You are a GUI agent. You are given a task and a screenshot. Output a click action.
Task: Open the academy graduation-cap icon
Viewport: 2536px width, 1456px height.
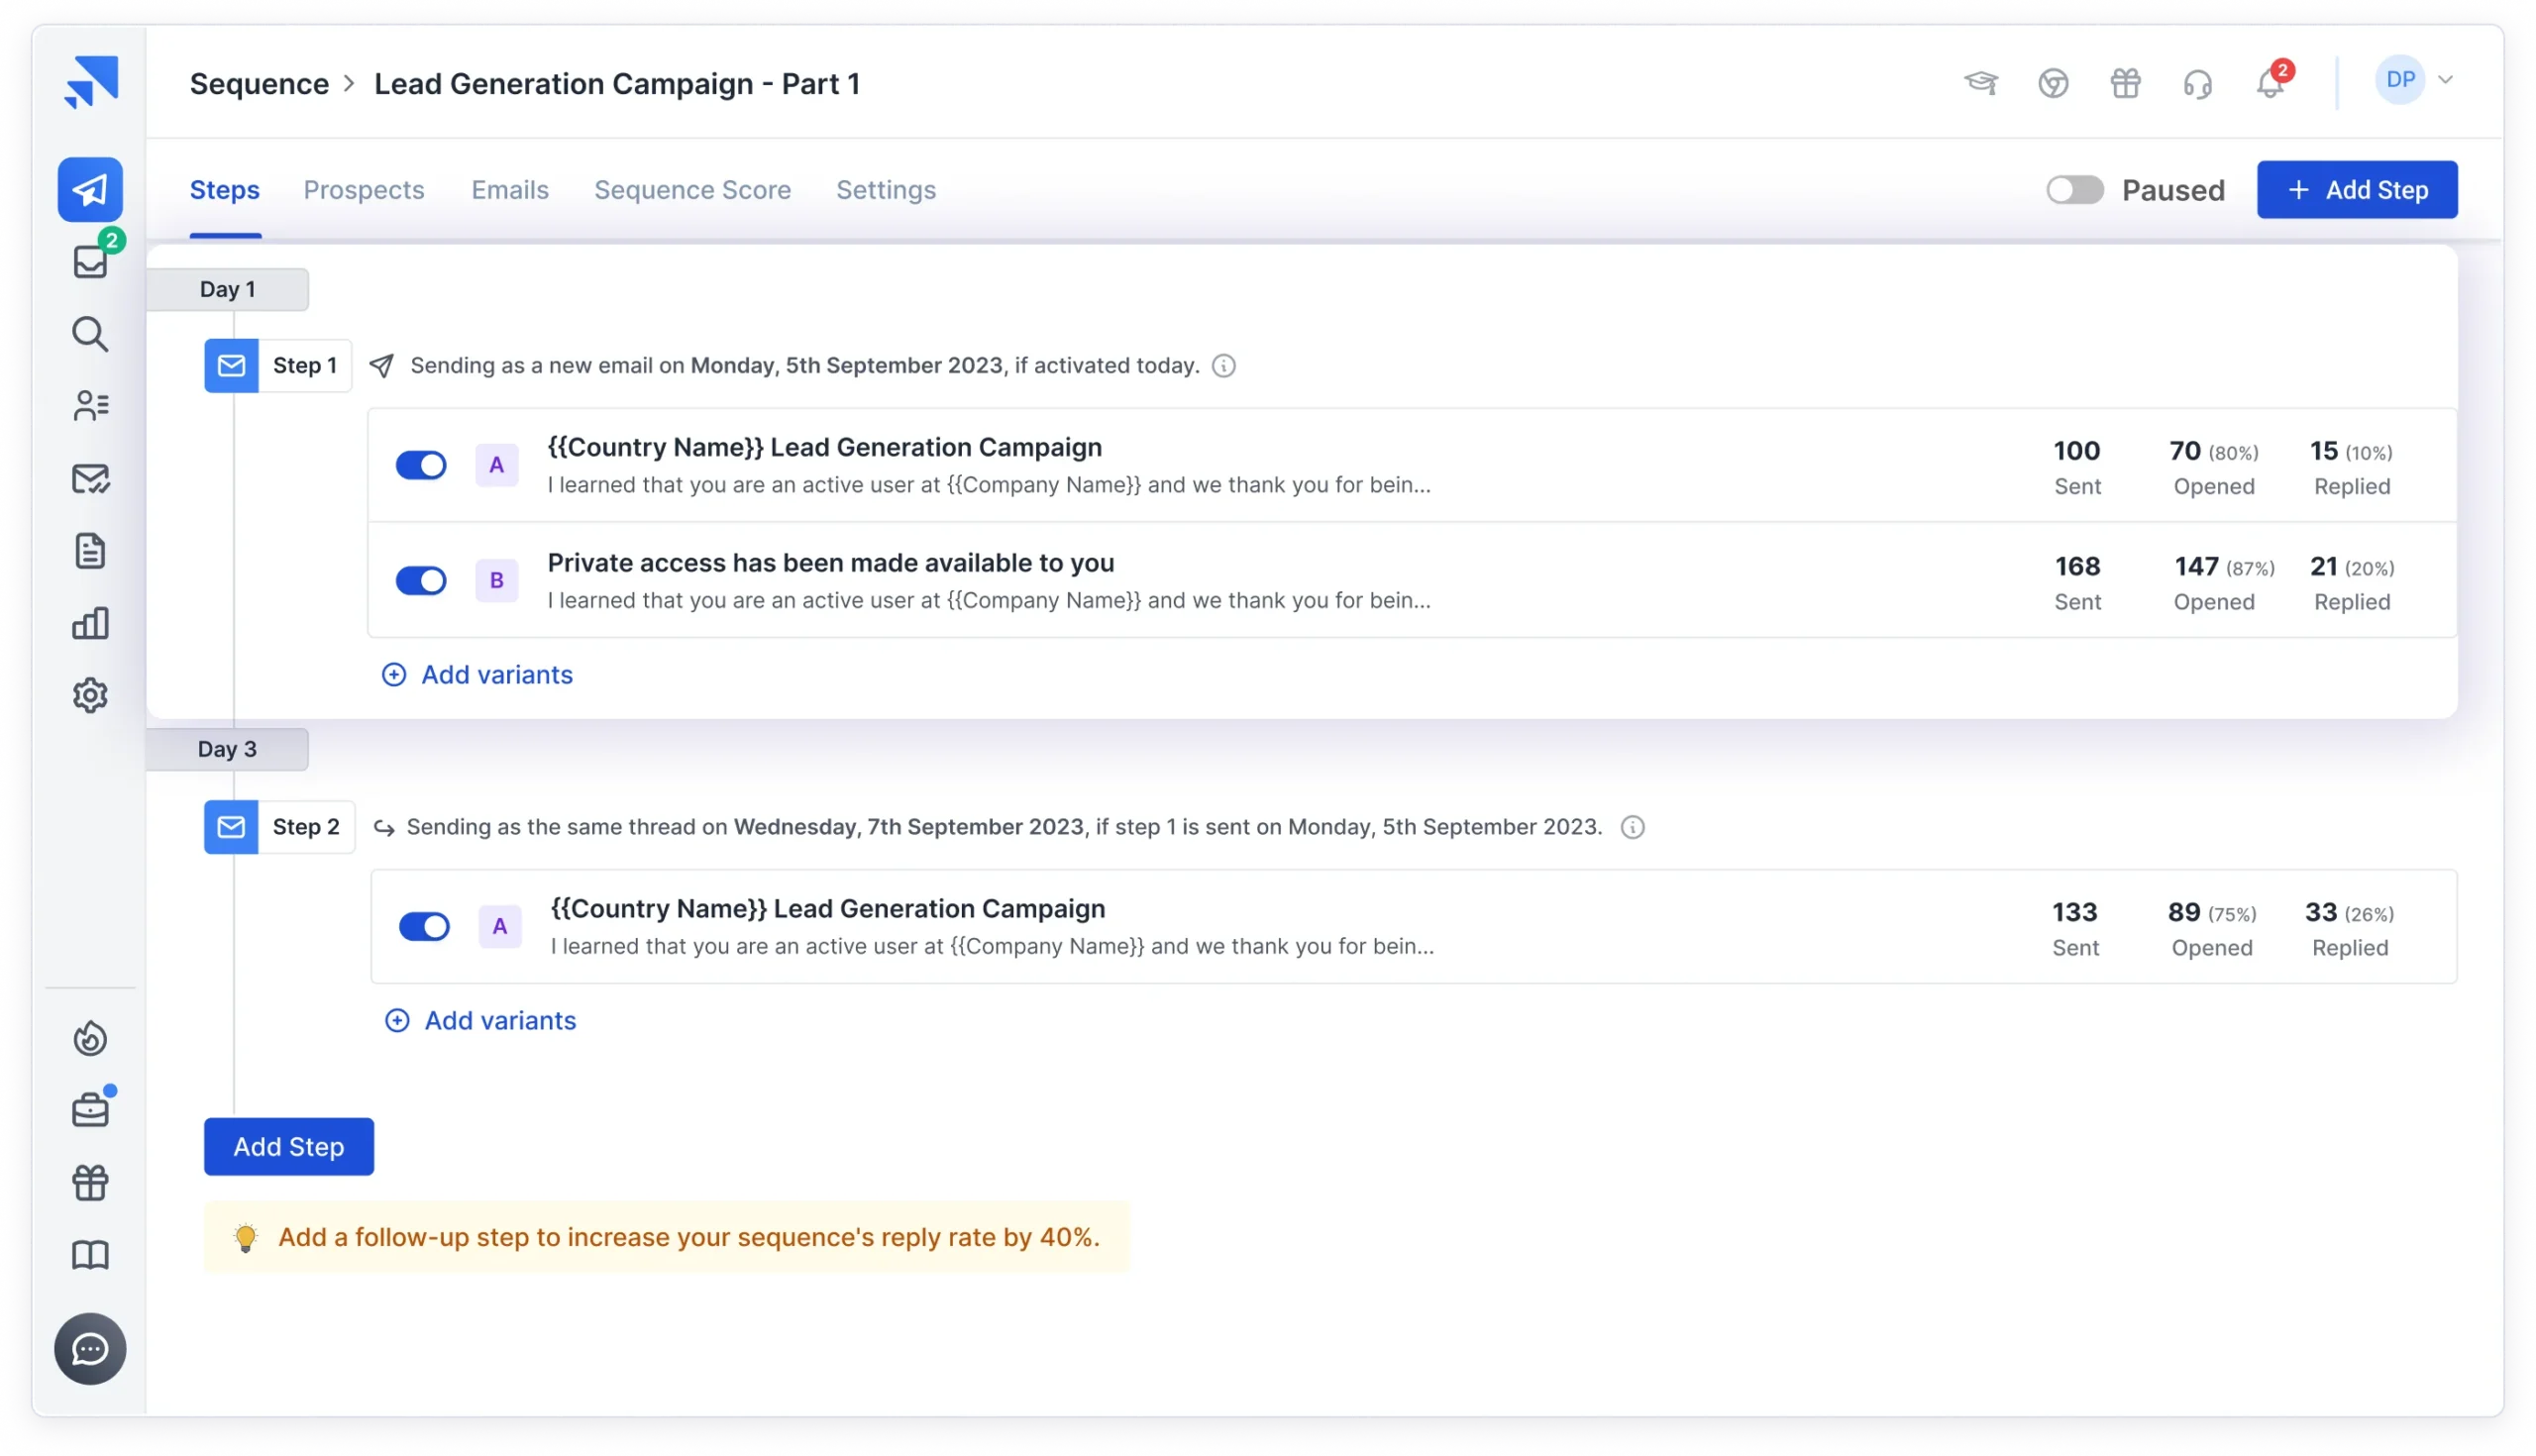click(x=1982, y=84)
